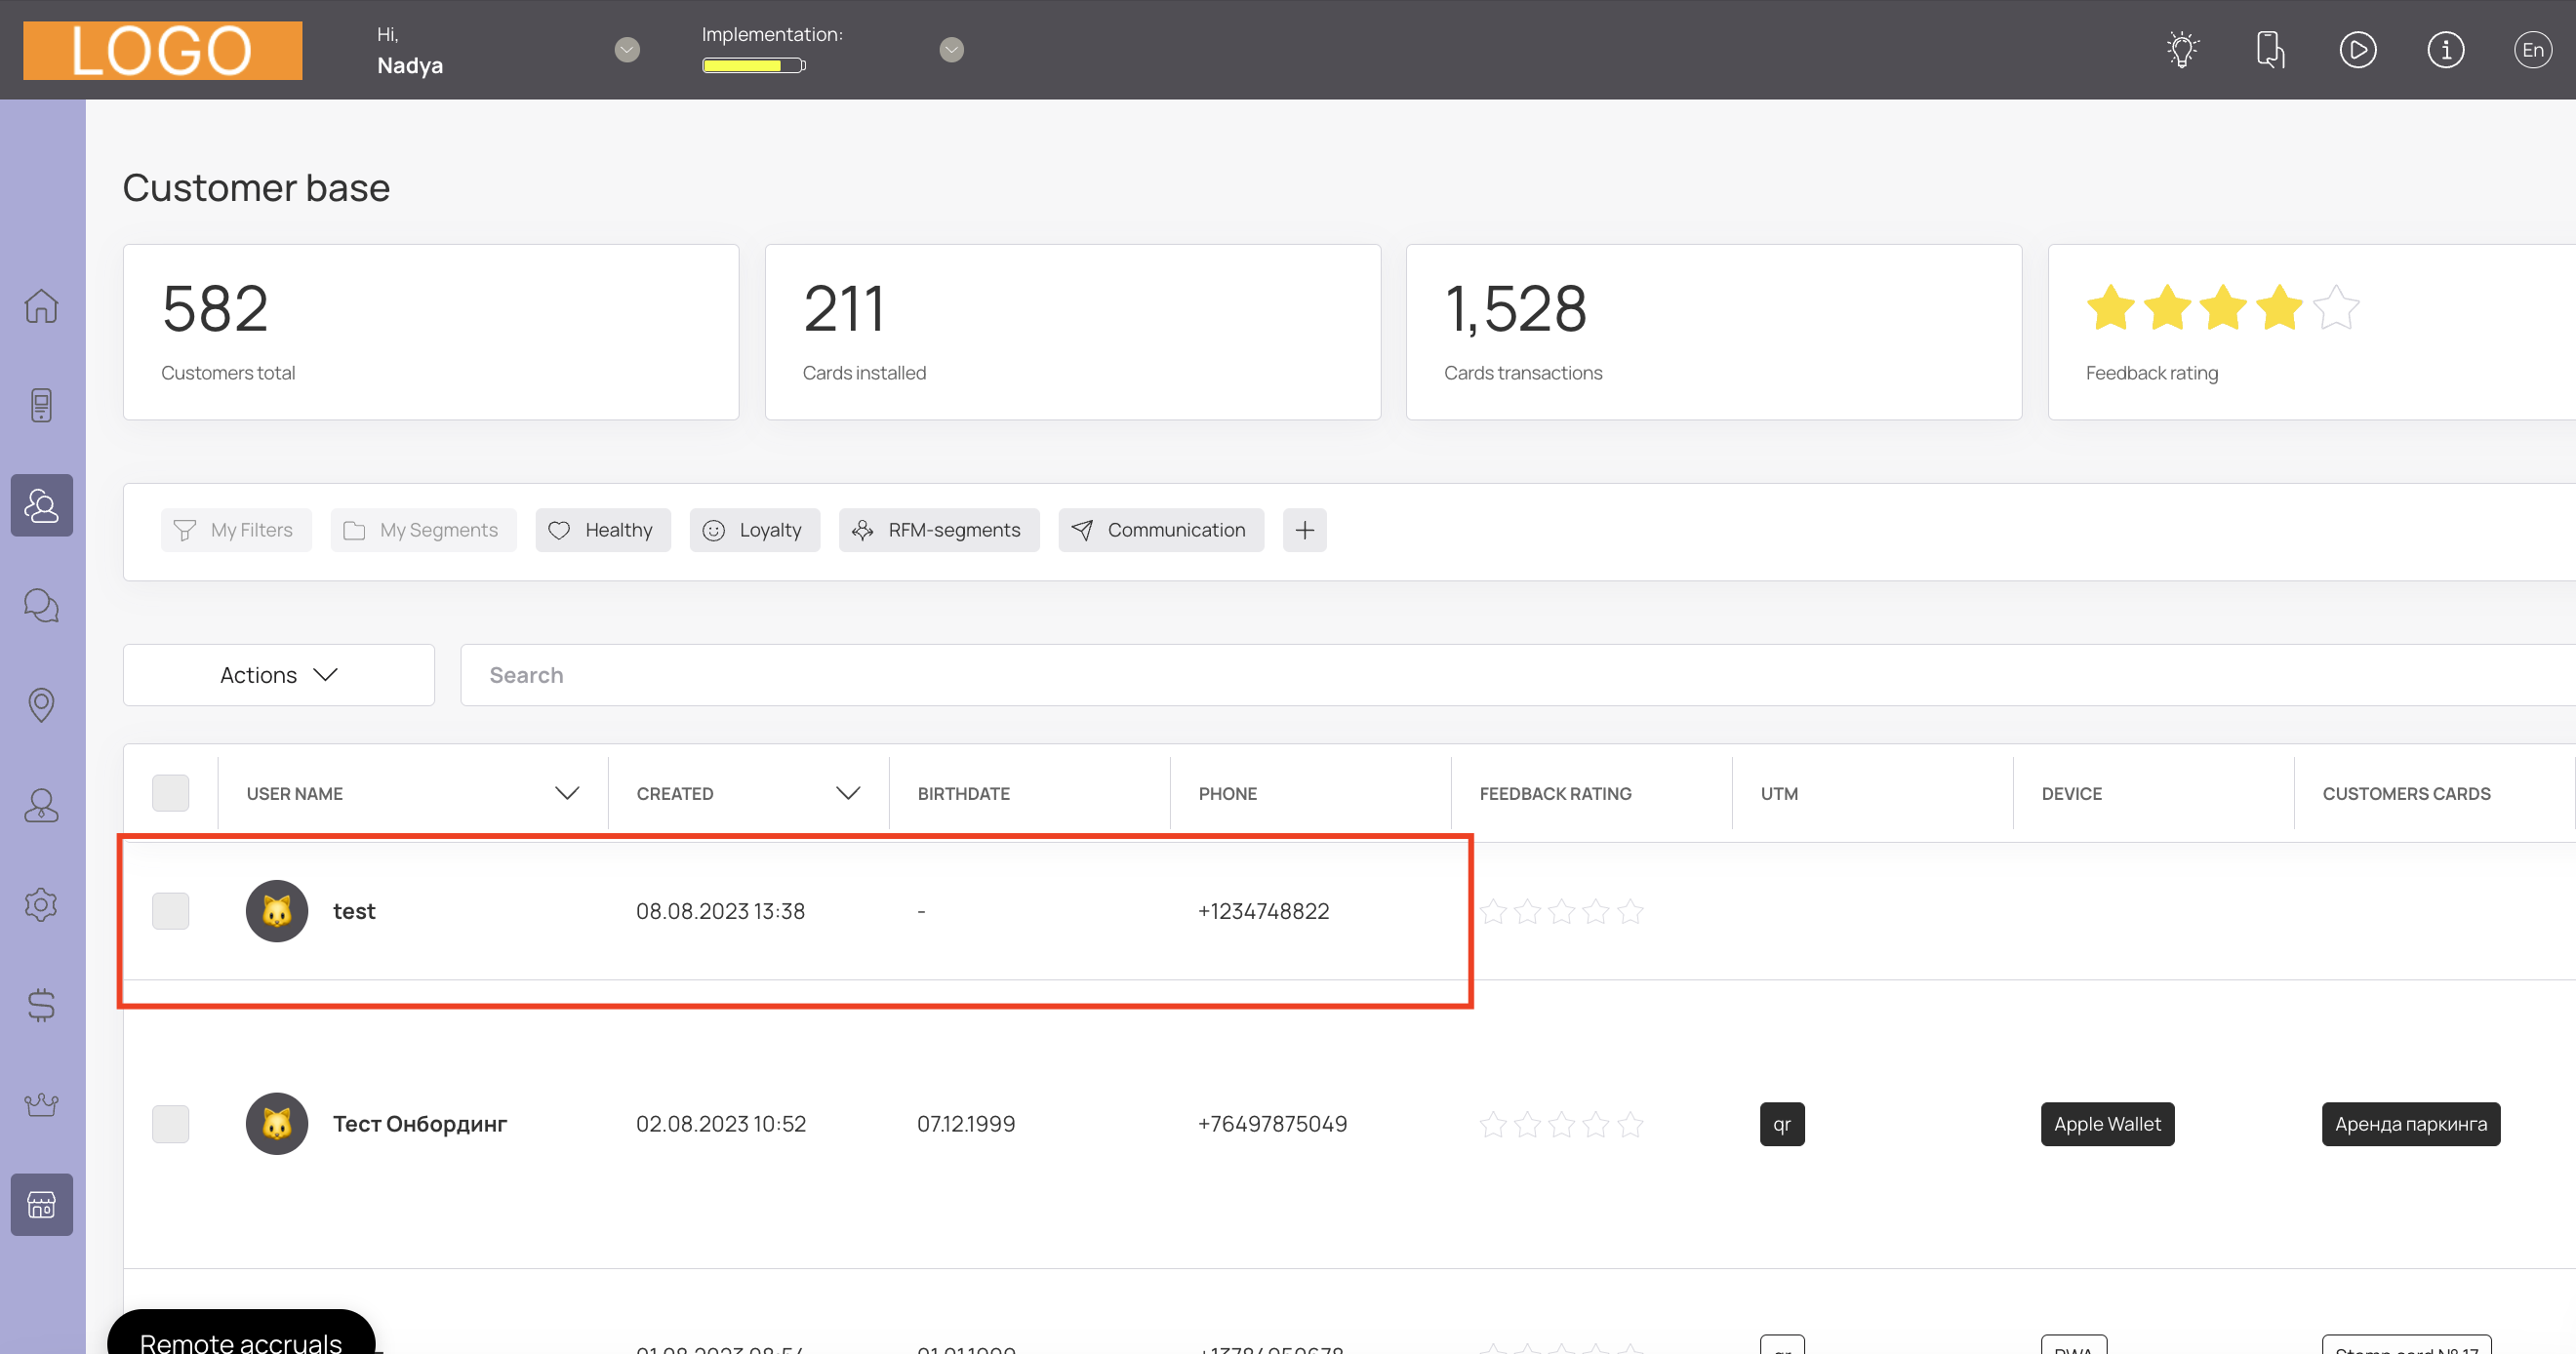Image resolution: width=2576 pixels, height=1354 pixels.
Task: Select the RFM-segments filter tab
Action: 938,530
